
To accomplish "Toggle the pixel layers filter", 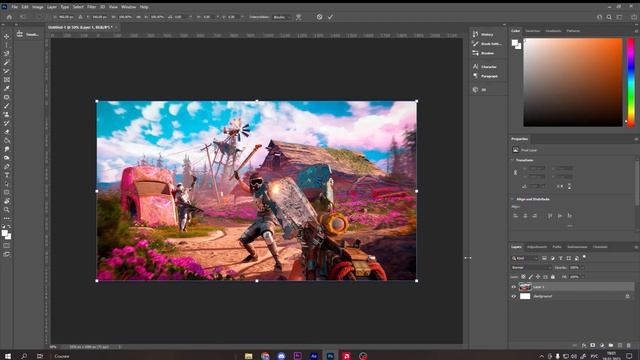I will pyautogui.click(x=544, y=258).
